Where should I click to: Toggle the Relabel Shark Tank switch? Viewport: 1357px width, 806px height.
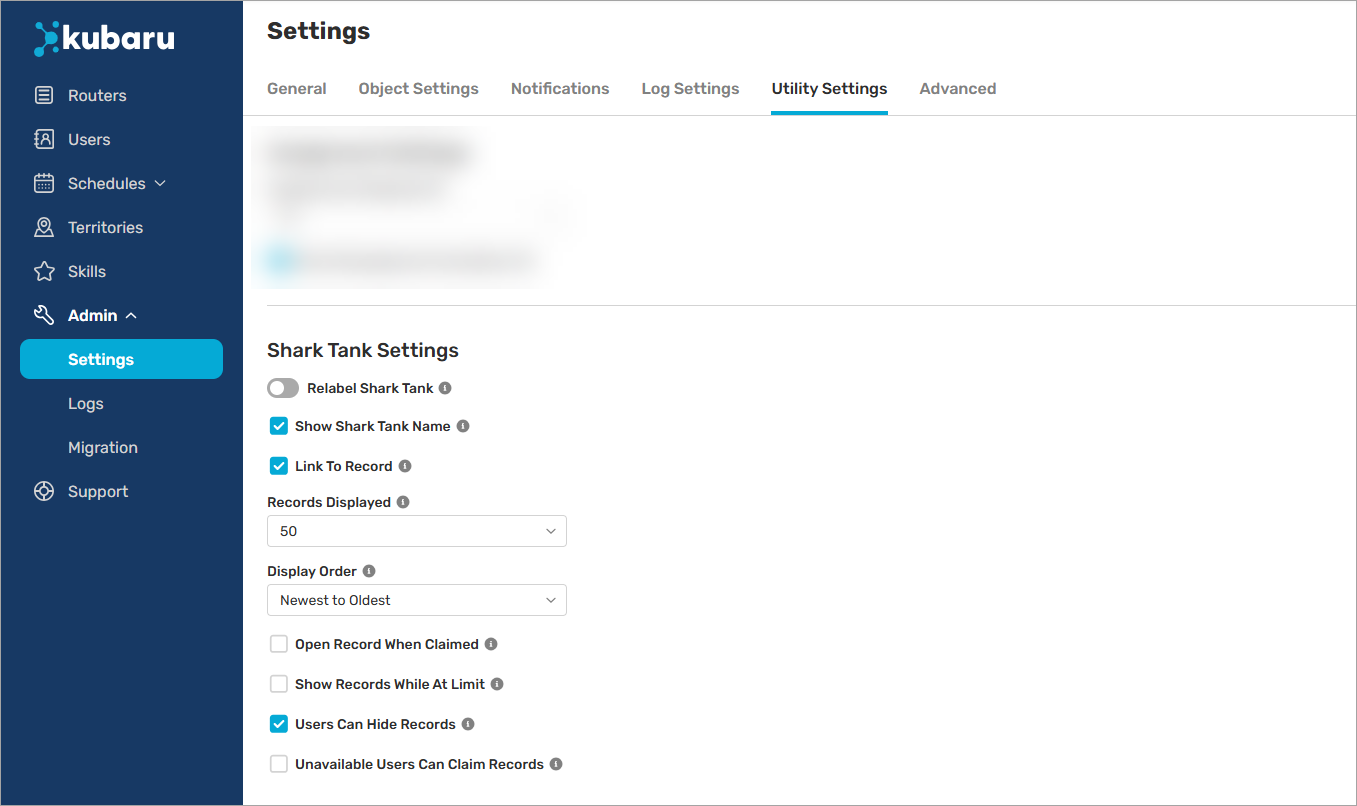[283, 388]
